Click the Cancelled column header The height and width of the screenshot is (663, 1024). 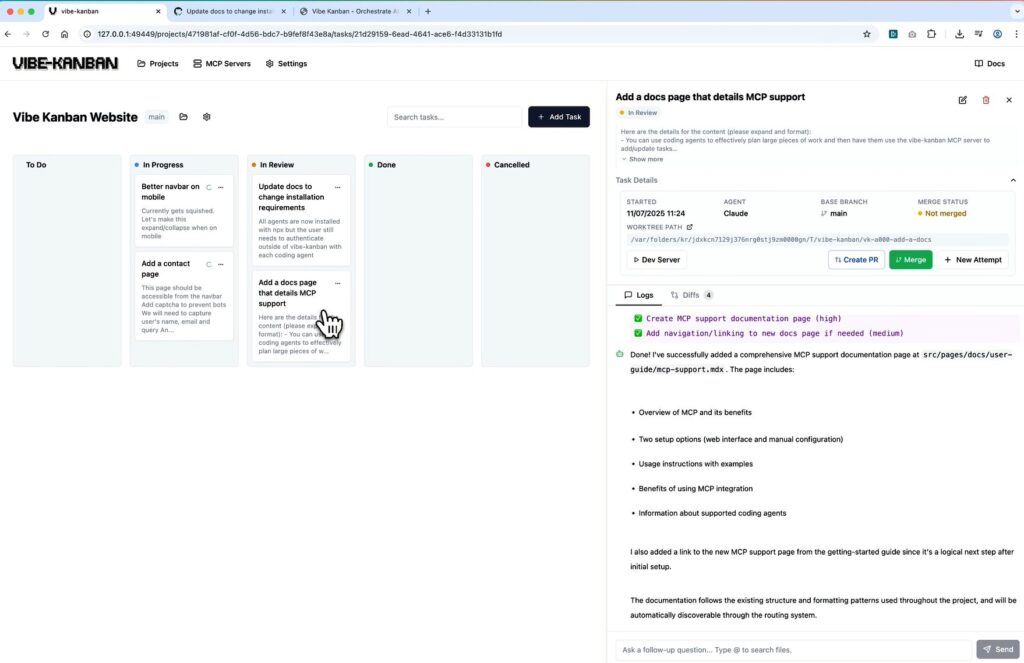tap(511, 165)
